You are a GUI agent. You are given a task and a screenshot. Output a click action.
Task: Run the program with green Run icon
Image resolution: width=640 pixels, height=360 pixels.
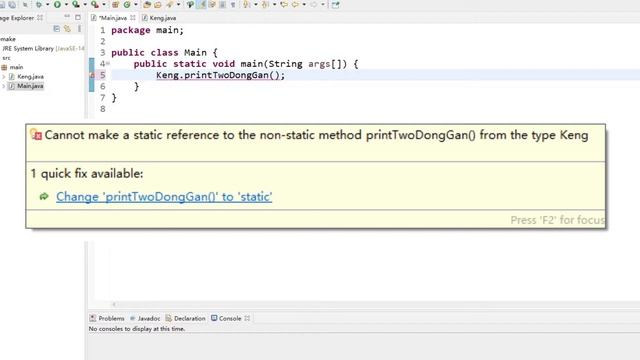(x=58, y=4)
